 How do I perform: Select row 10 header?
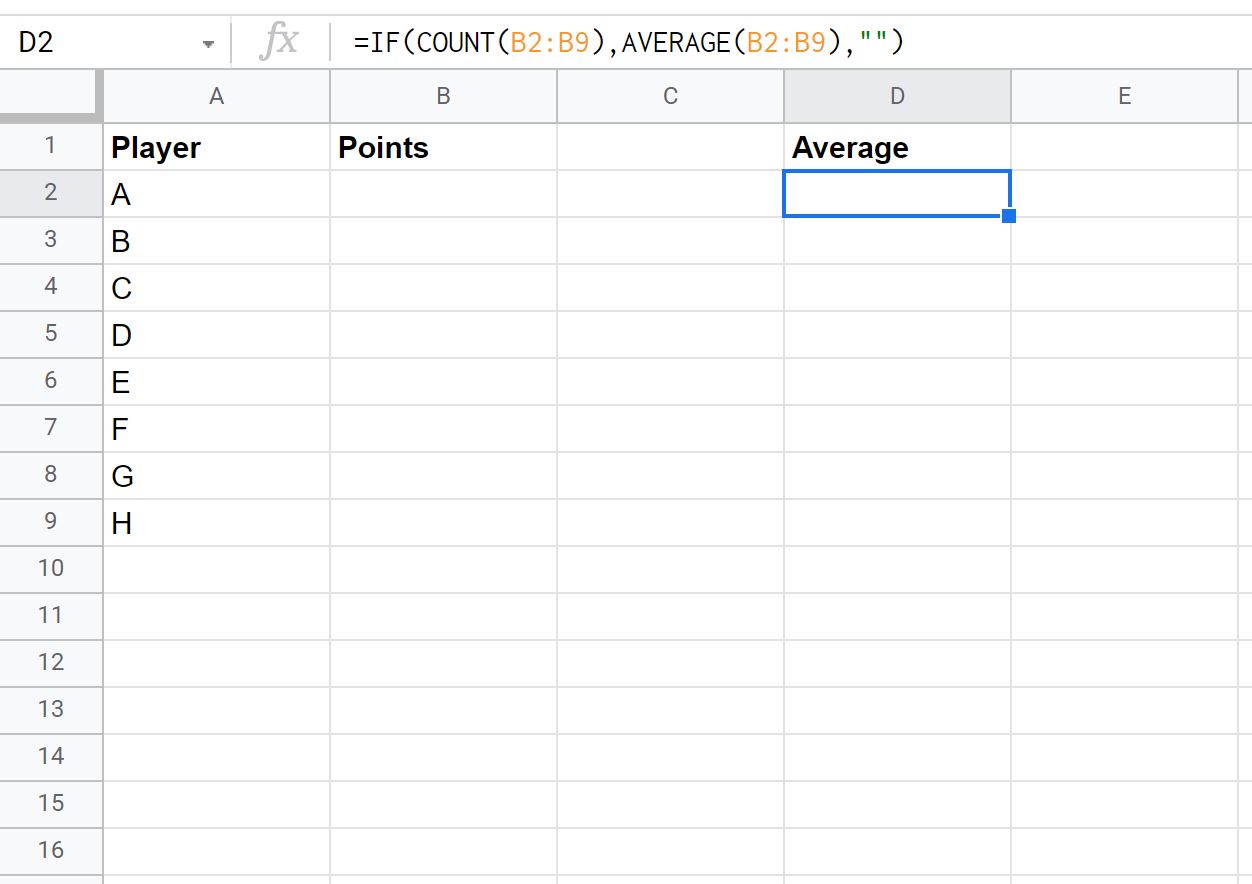tap(51, 568)
